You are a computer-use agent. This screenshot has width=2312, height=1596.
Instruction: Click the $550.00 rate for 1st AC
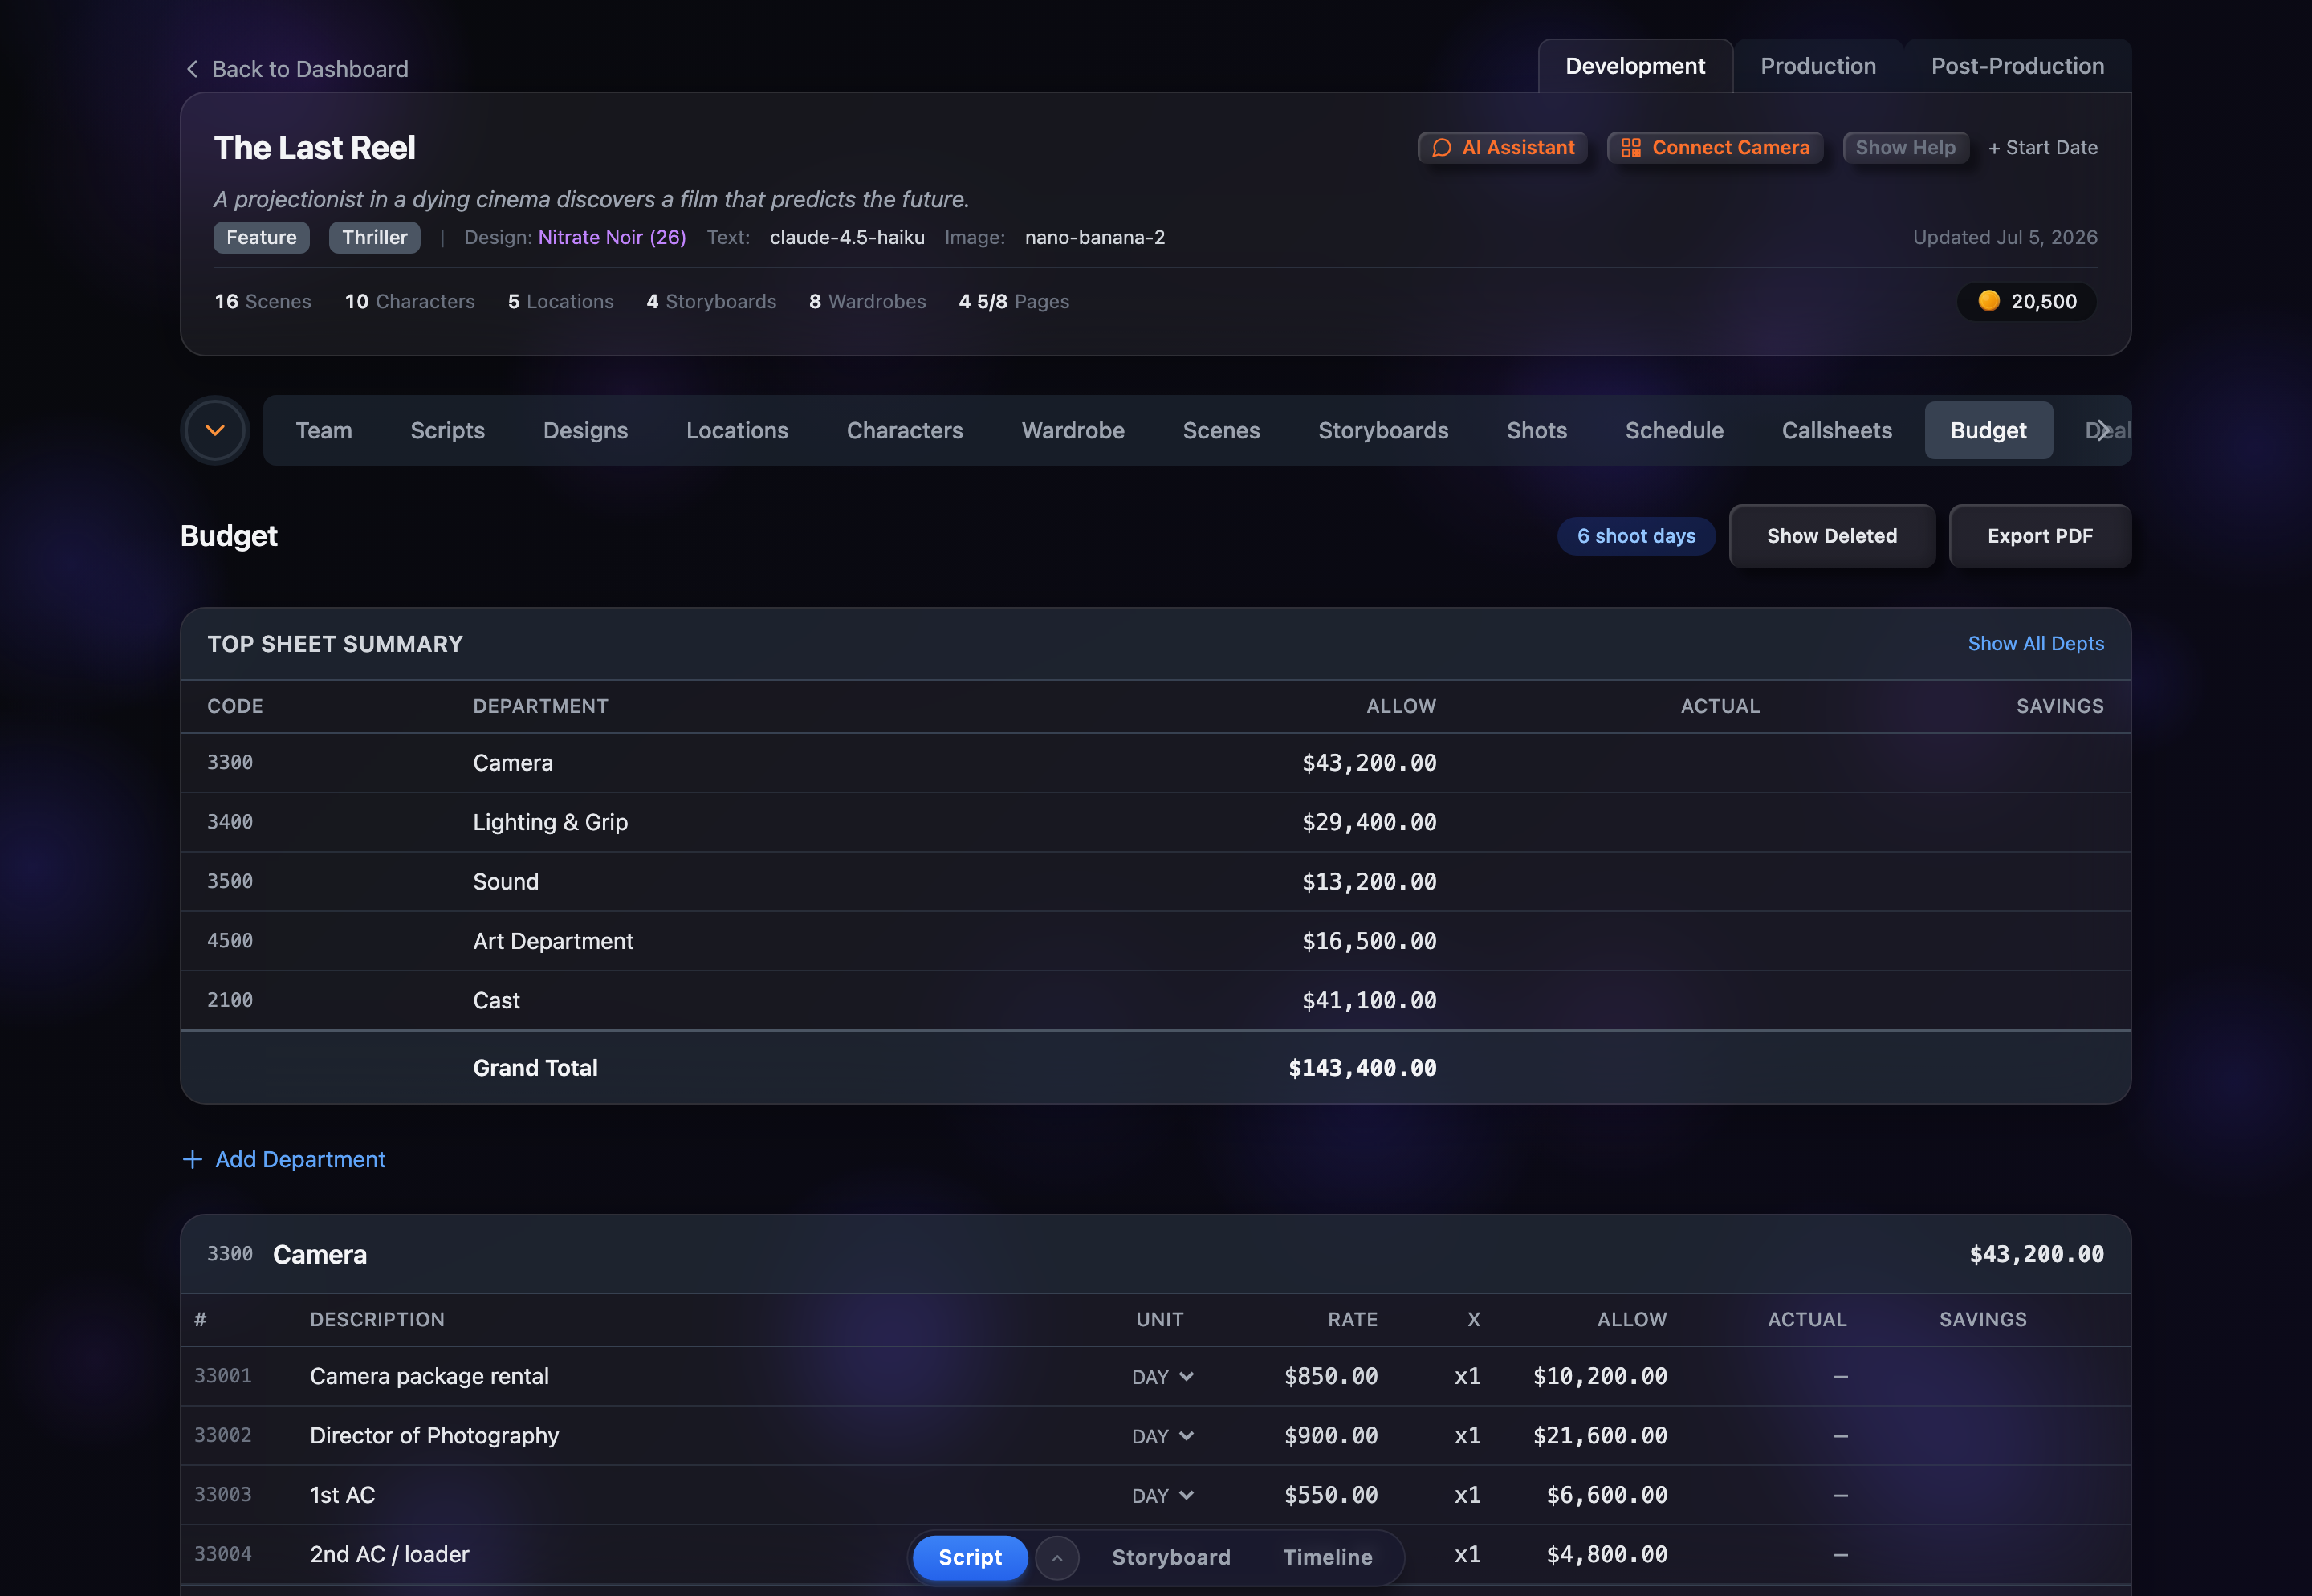[x=1330, y=1495]
